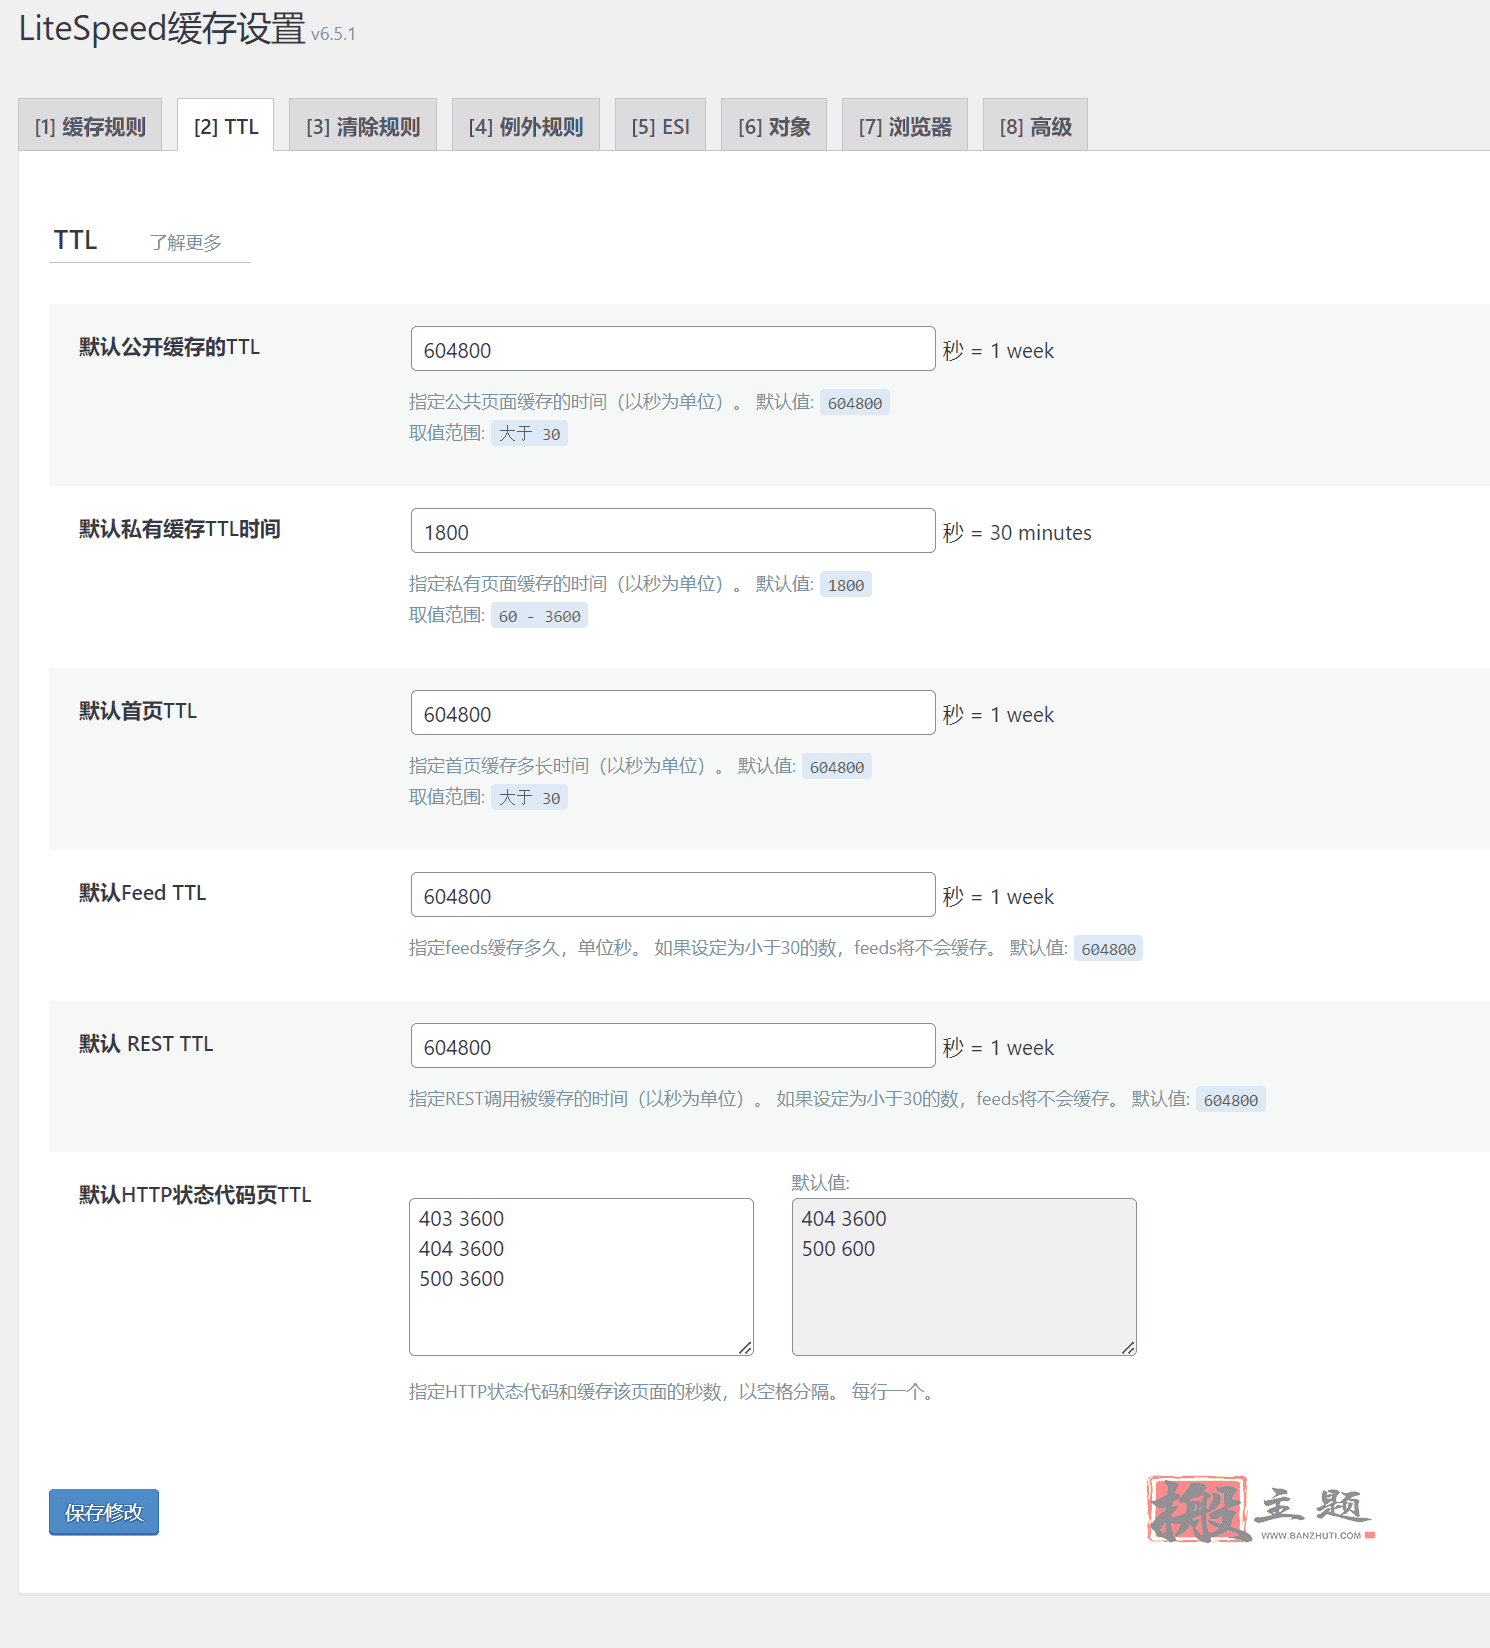Click the resize handle of the editable status code textarea
Screen dimensions: 1490x1648
click(745, 1348)
